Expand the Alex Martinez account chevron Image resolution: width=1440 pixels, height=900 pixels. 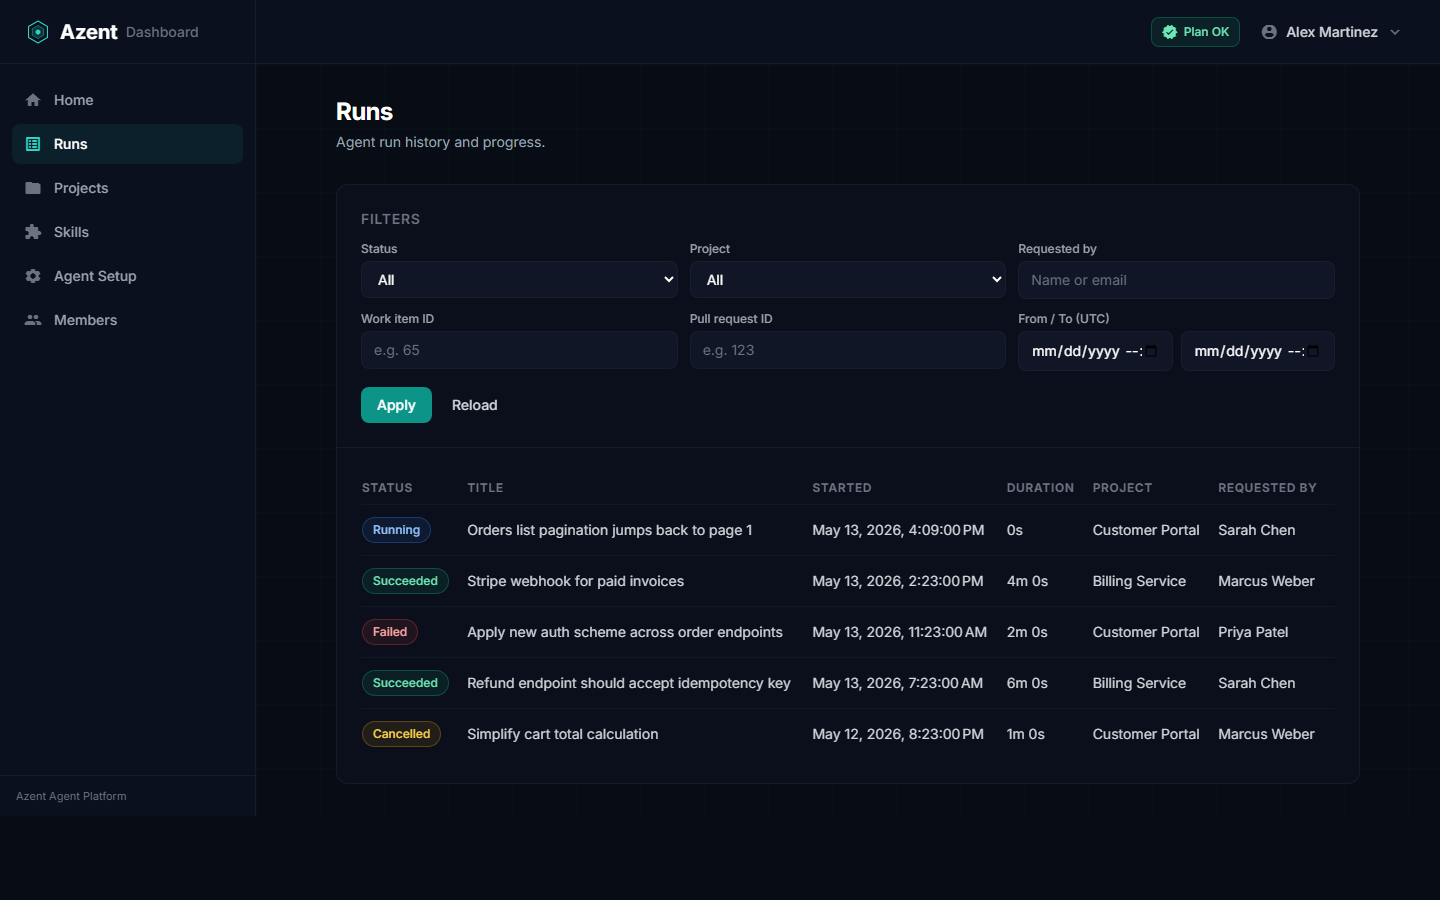1395,32
